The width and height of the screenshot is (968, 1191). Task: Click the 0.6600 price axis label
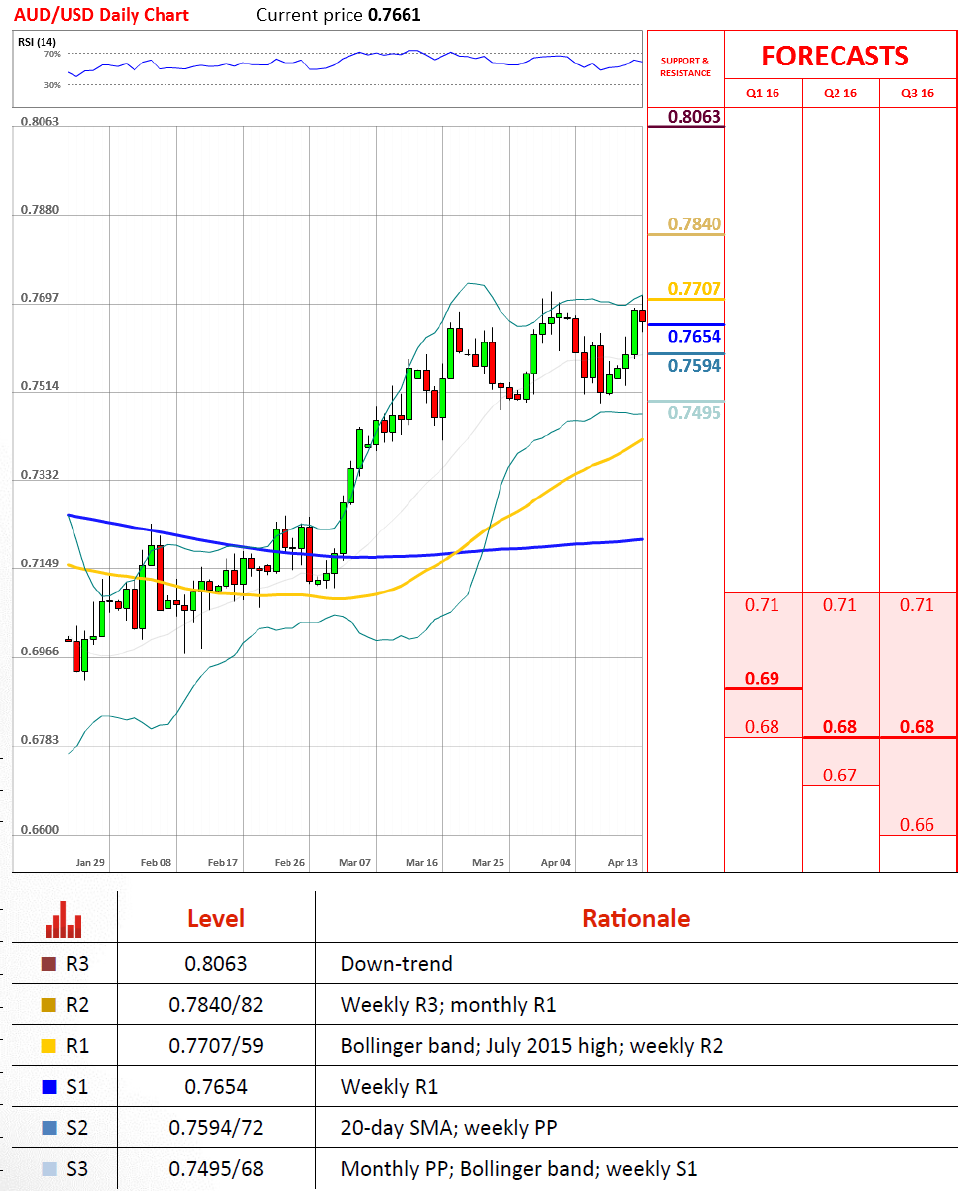(40, 829)
